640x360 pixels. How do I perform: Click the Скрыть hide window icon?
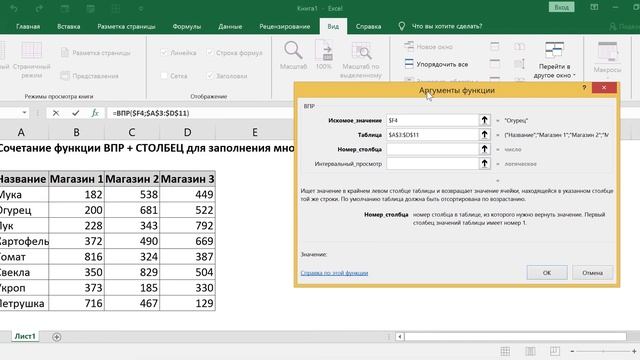tap(495, 64)
